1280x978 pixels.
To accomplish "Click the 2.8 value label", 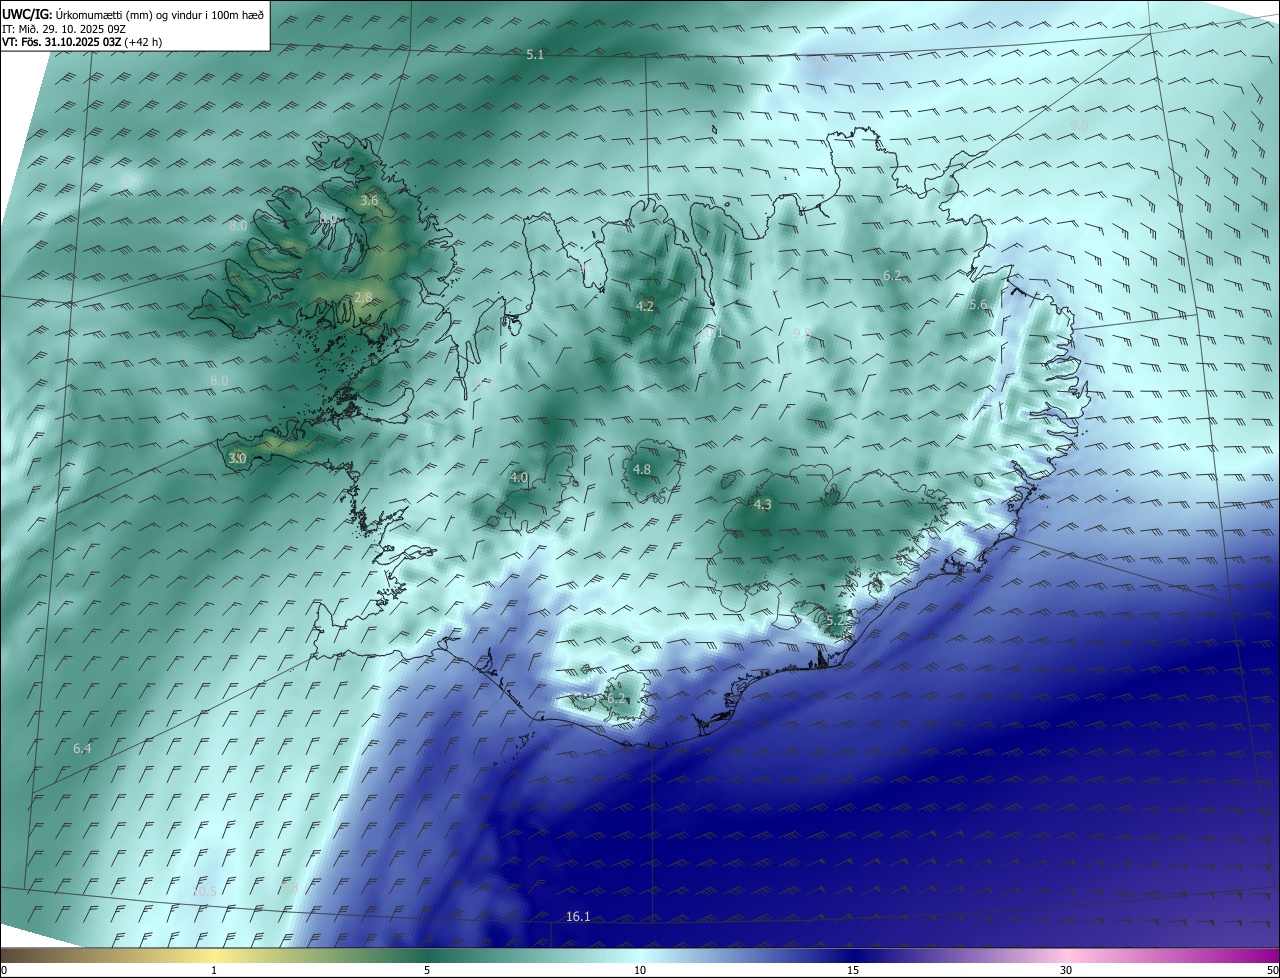I will click(363, 298).
